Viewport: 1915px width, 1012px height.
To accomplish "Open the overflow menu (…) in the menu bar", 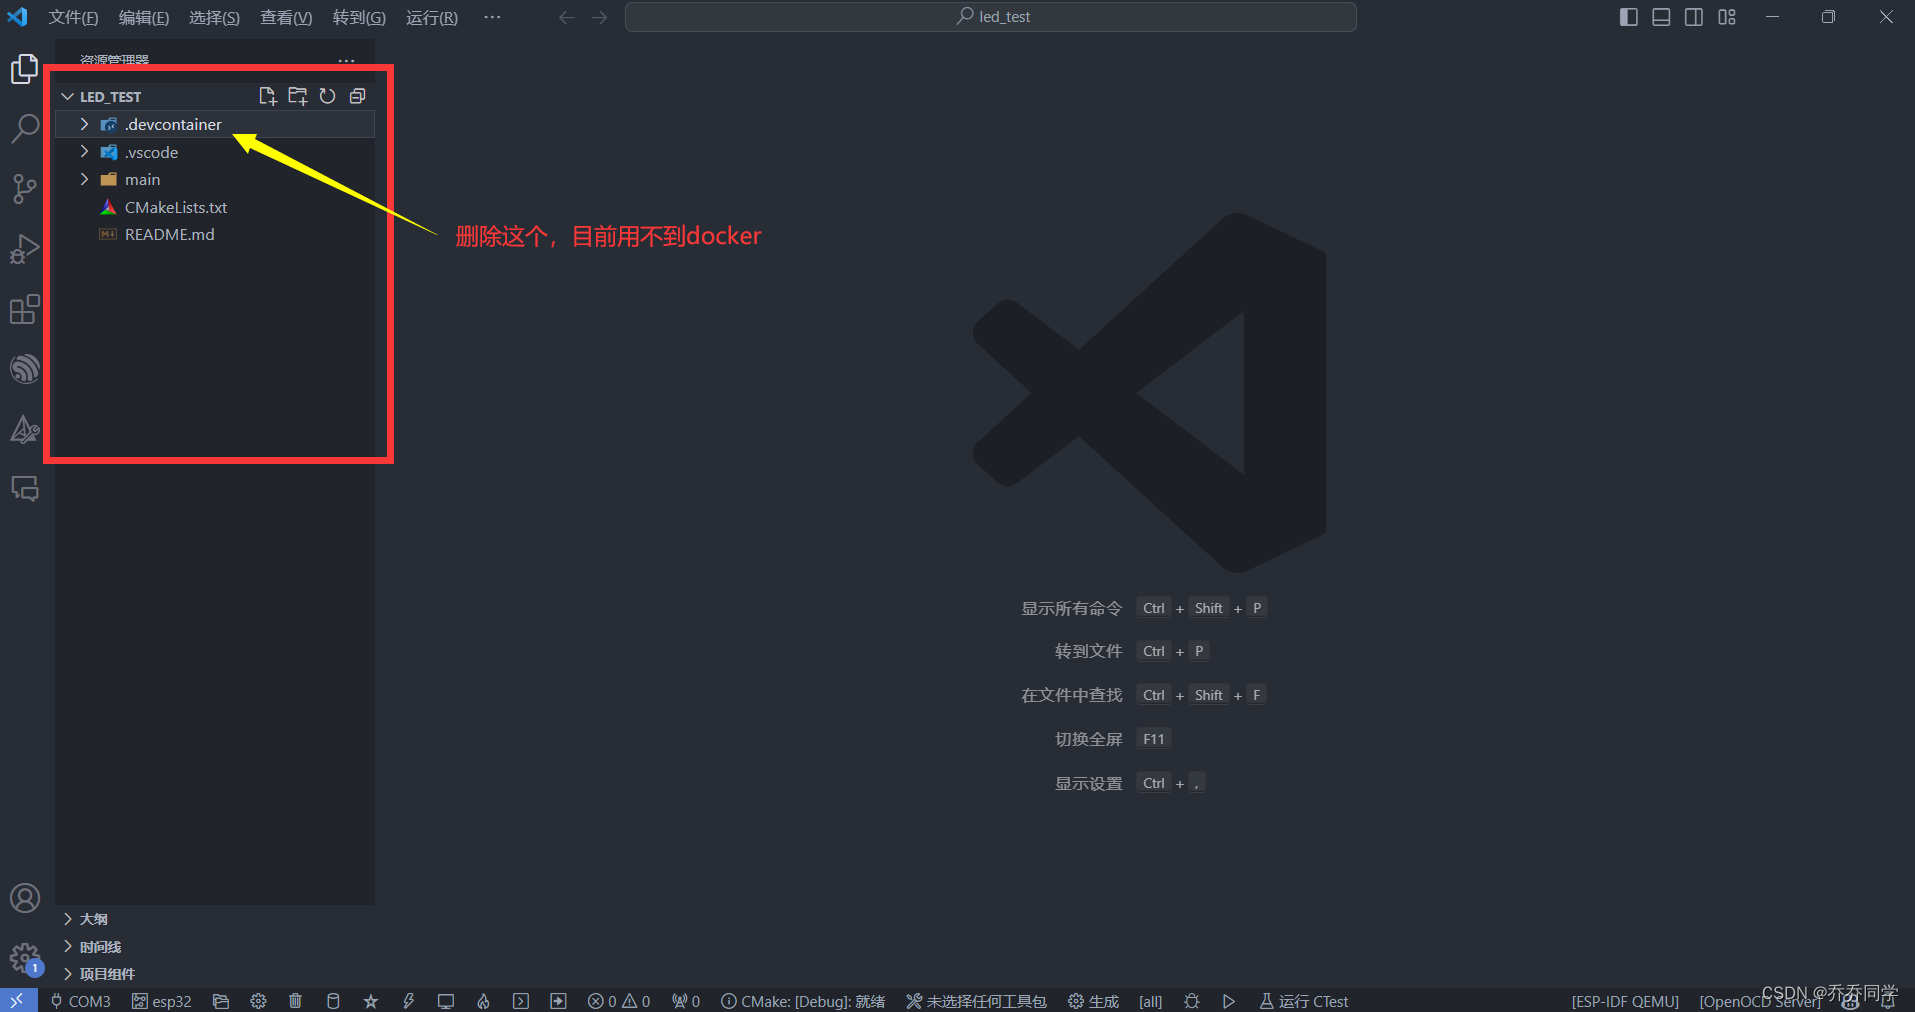I will [x=492, y=17].
